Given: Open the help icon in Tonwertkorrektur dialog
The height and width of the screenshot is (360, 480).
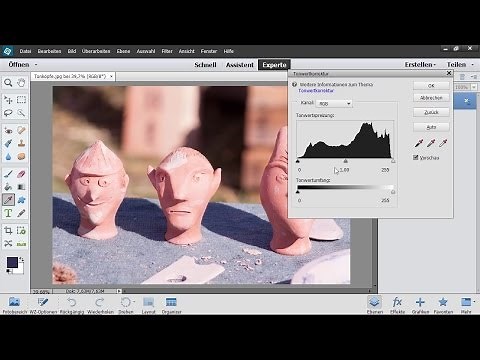Looking at the screenshot, I should point(294,85).
